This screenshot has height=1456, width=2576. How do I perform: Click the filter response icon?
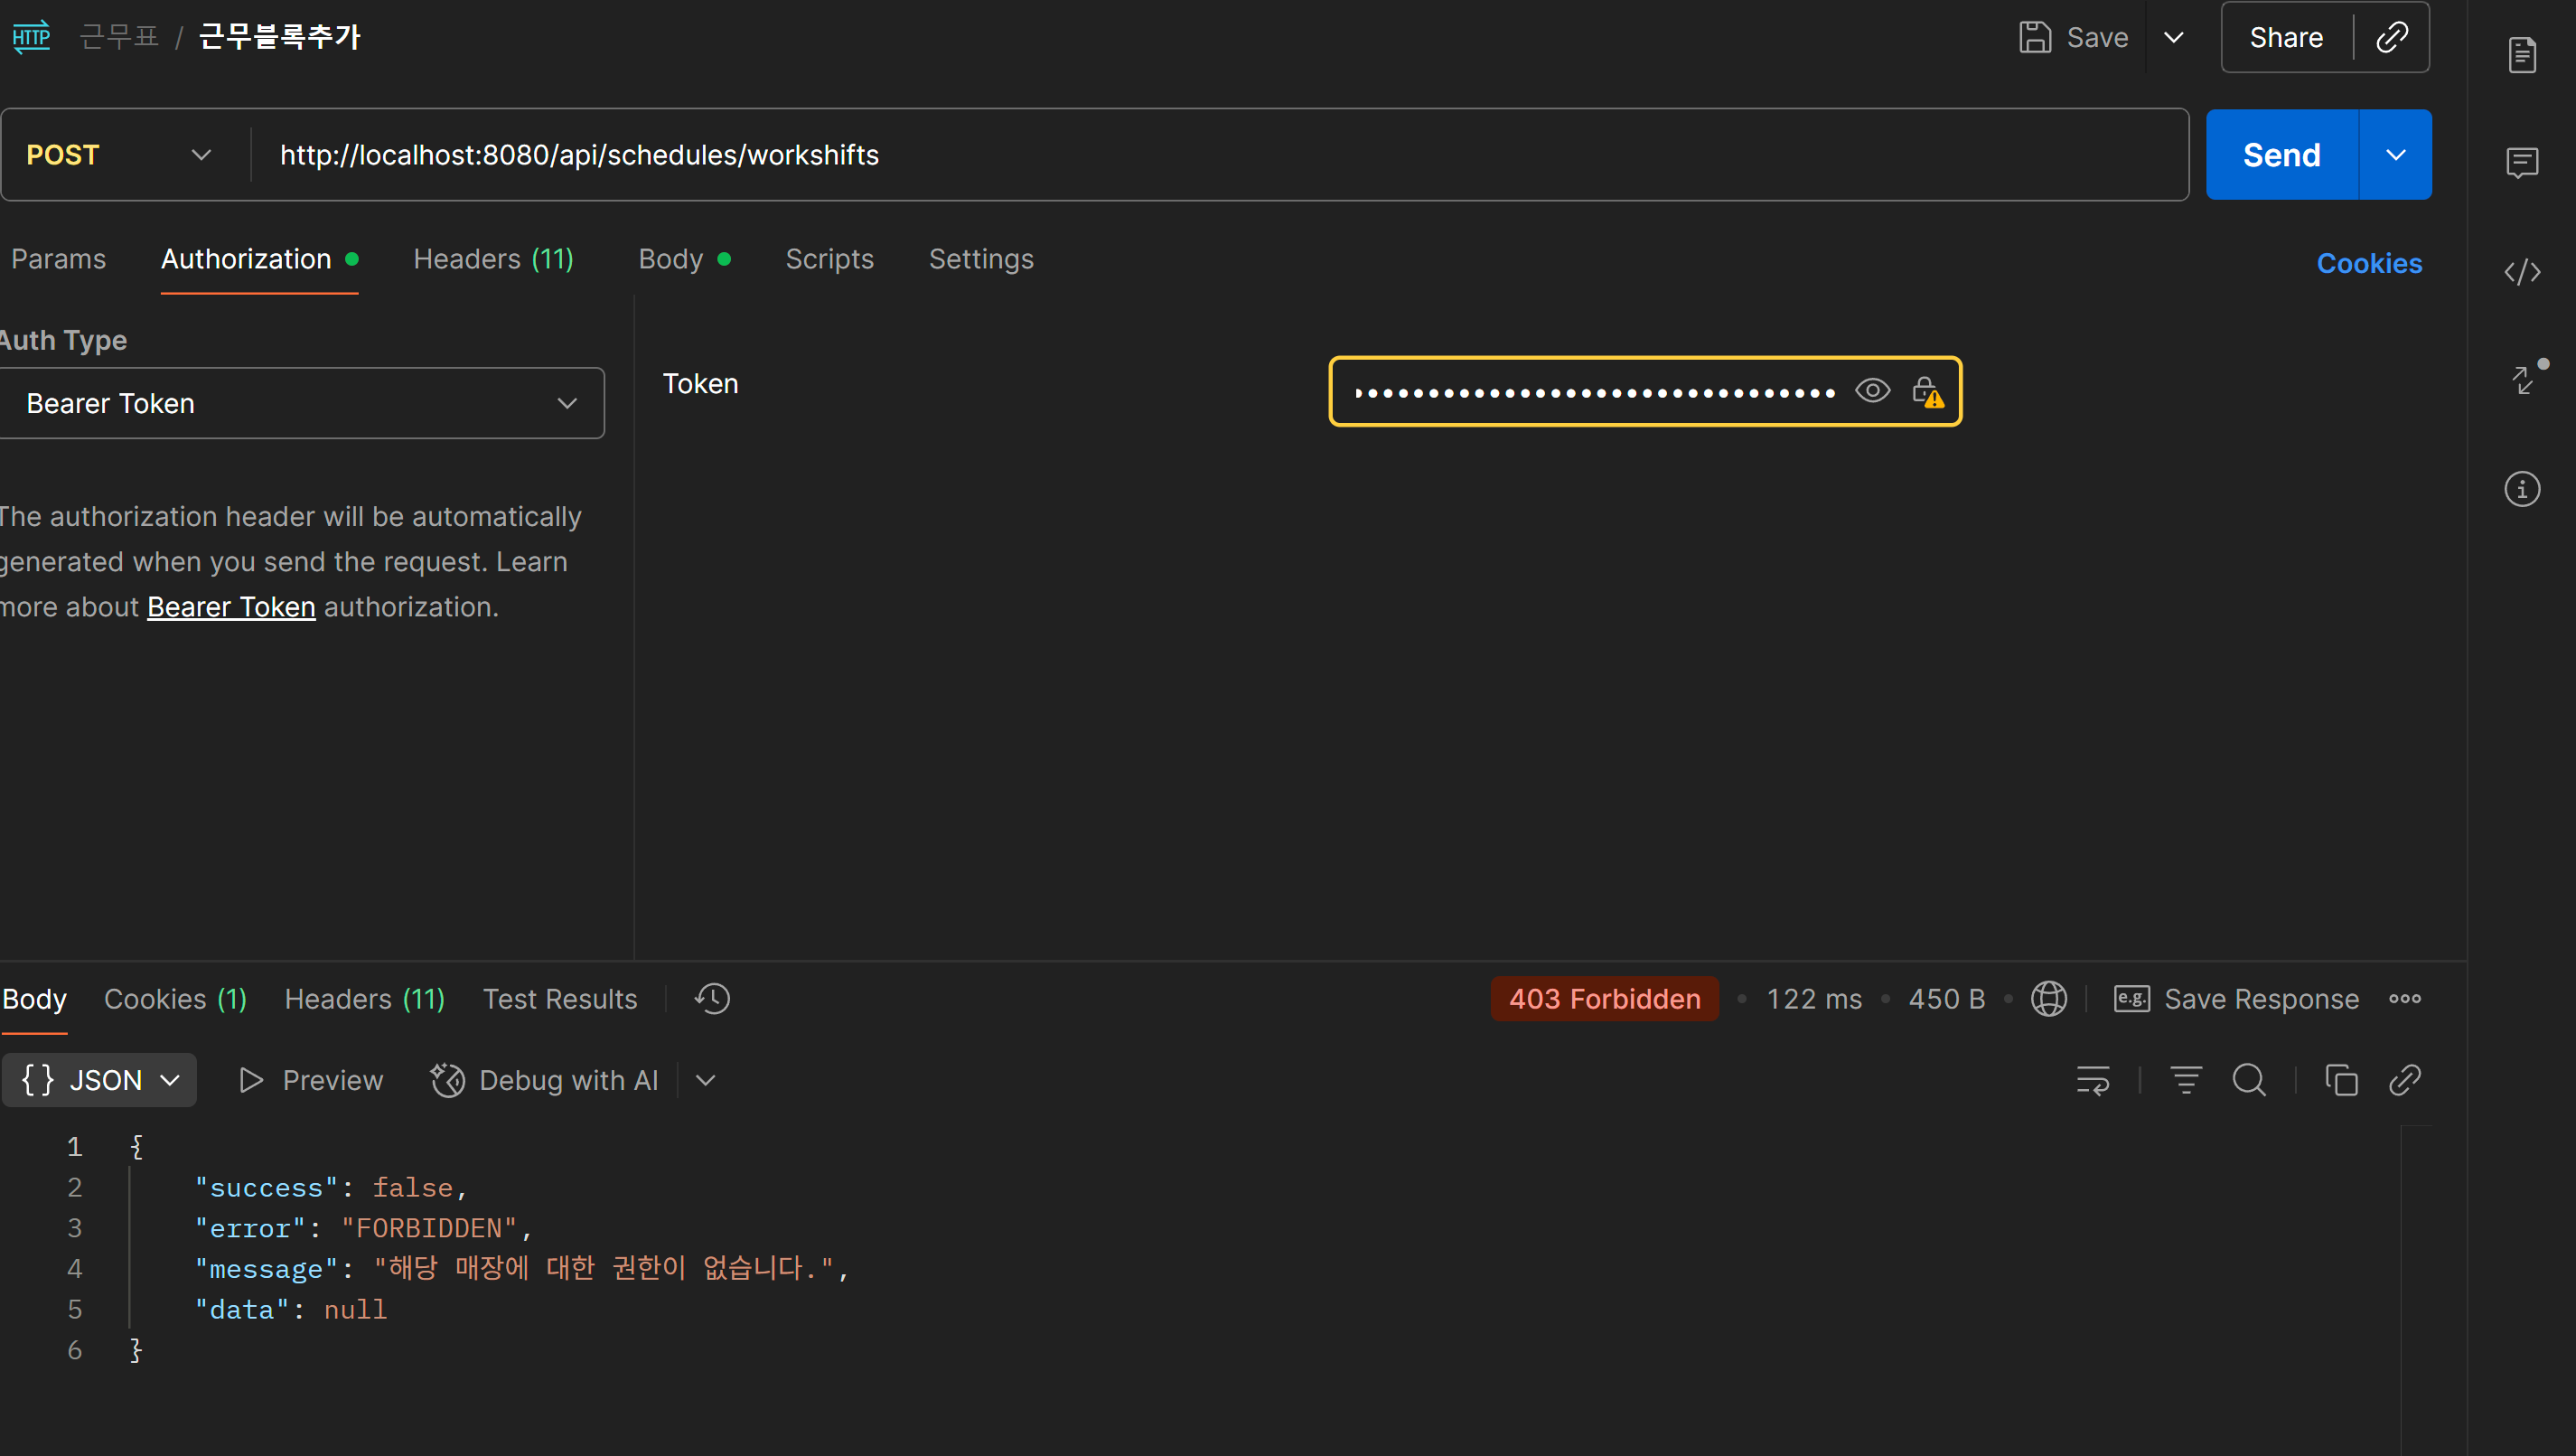(x=2185, y=1080)
